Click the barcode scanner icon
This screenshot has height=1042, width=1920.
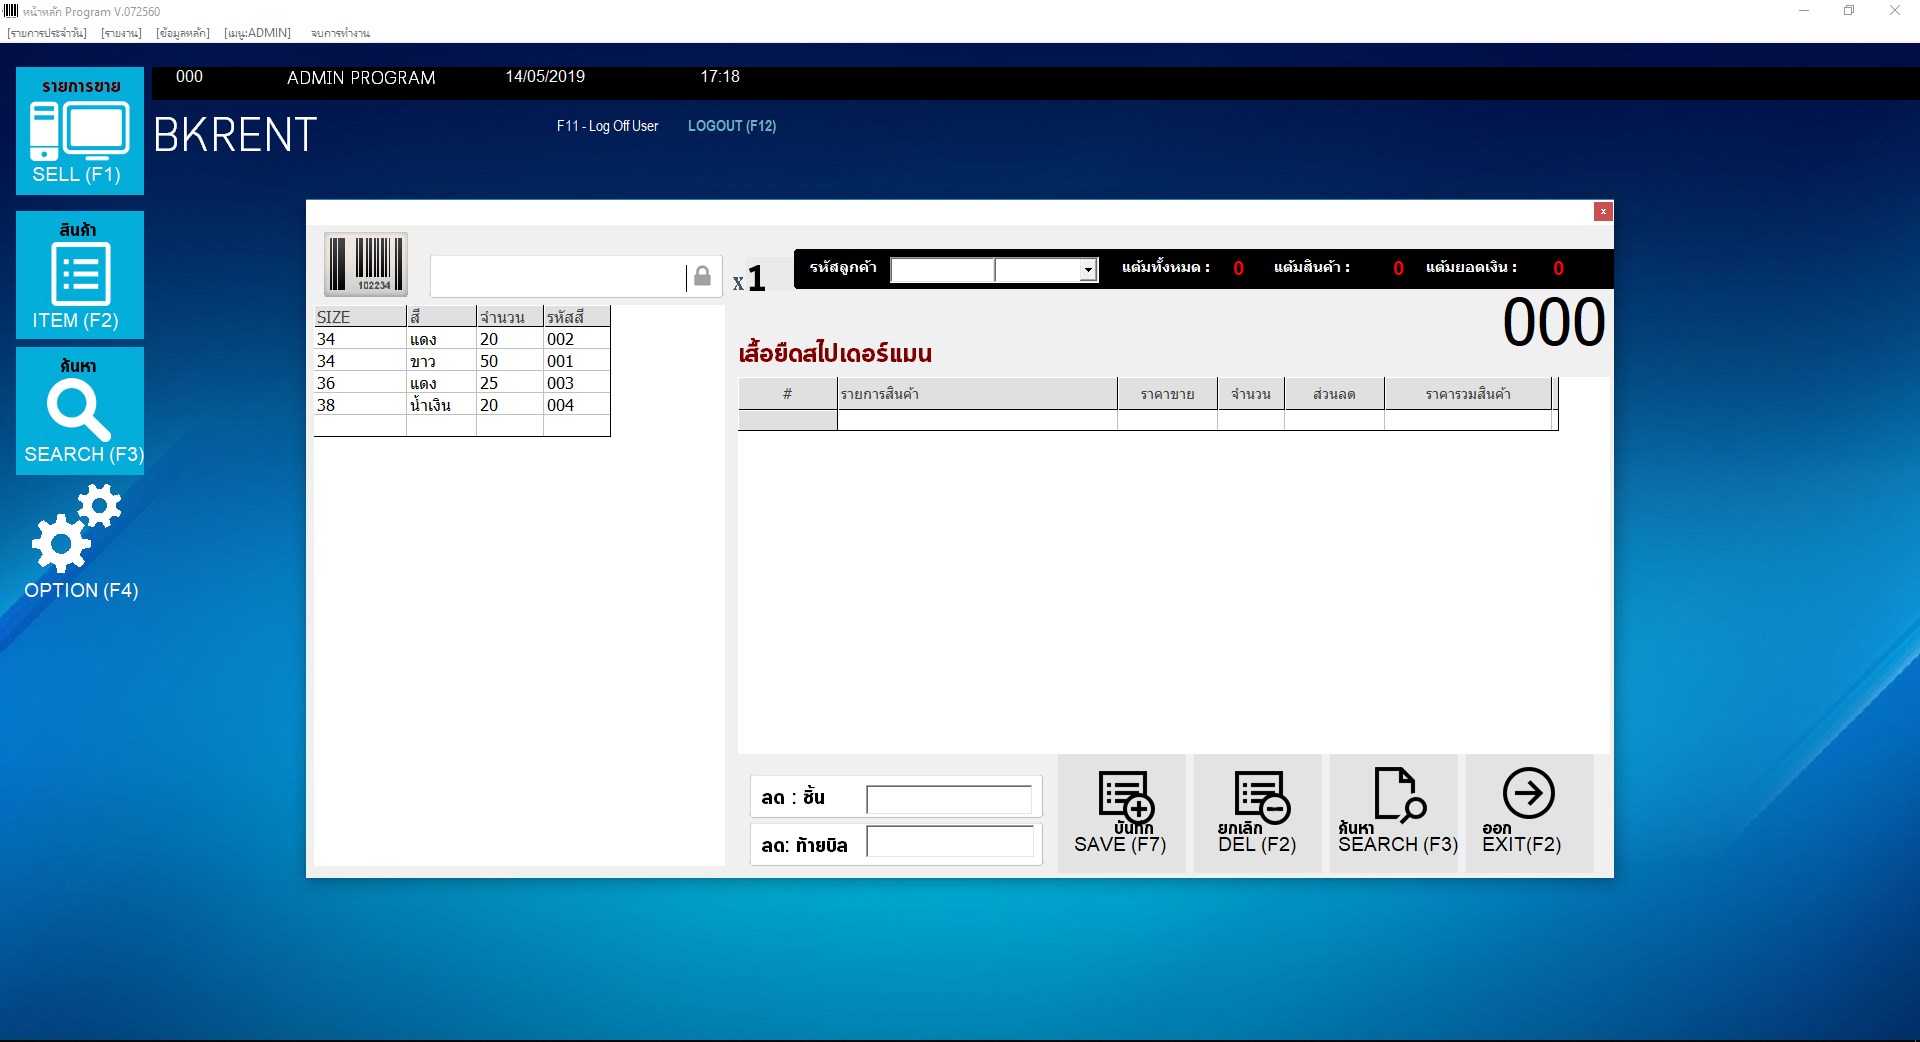[366, 265]
